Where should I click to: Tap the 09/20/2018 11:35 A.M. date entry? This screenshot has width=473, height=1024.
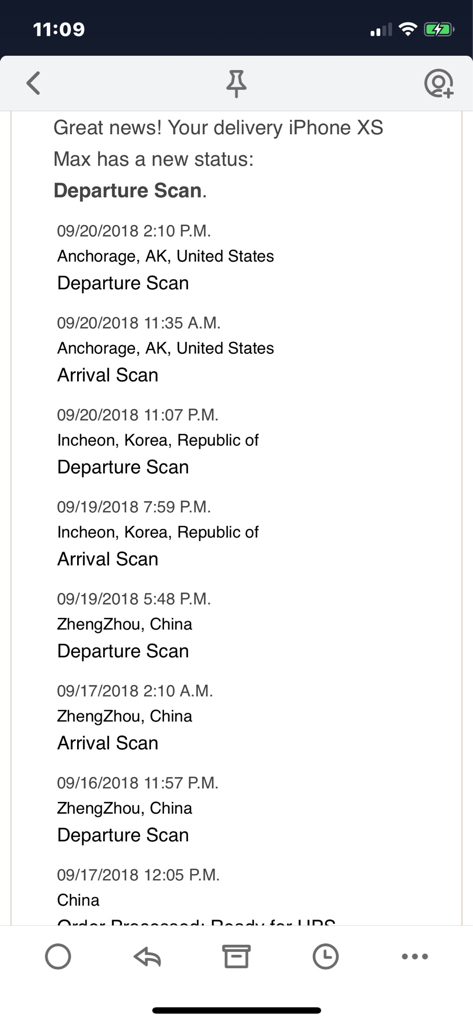139,323
